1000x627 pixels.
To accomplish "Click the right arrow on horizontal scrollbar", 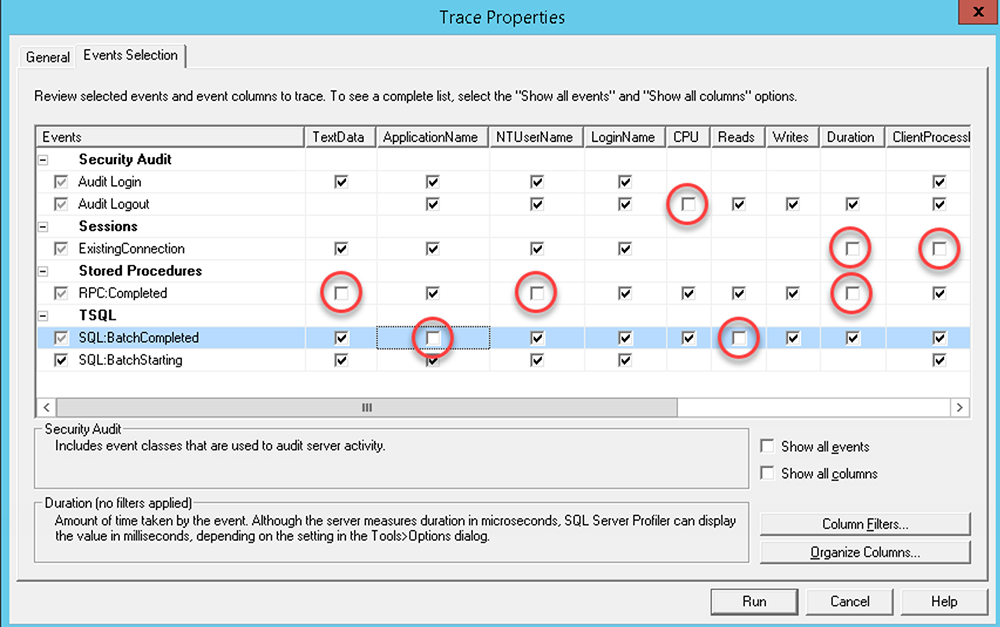I will (959, 407).
